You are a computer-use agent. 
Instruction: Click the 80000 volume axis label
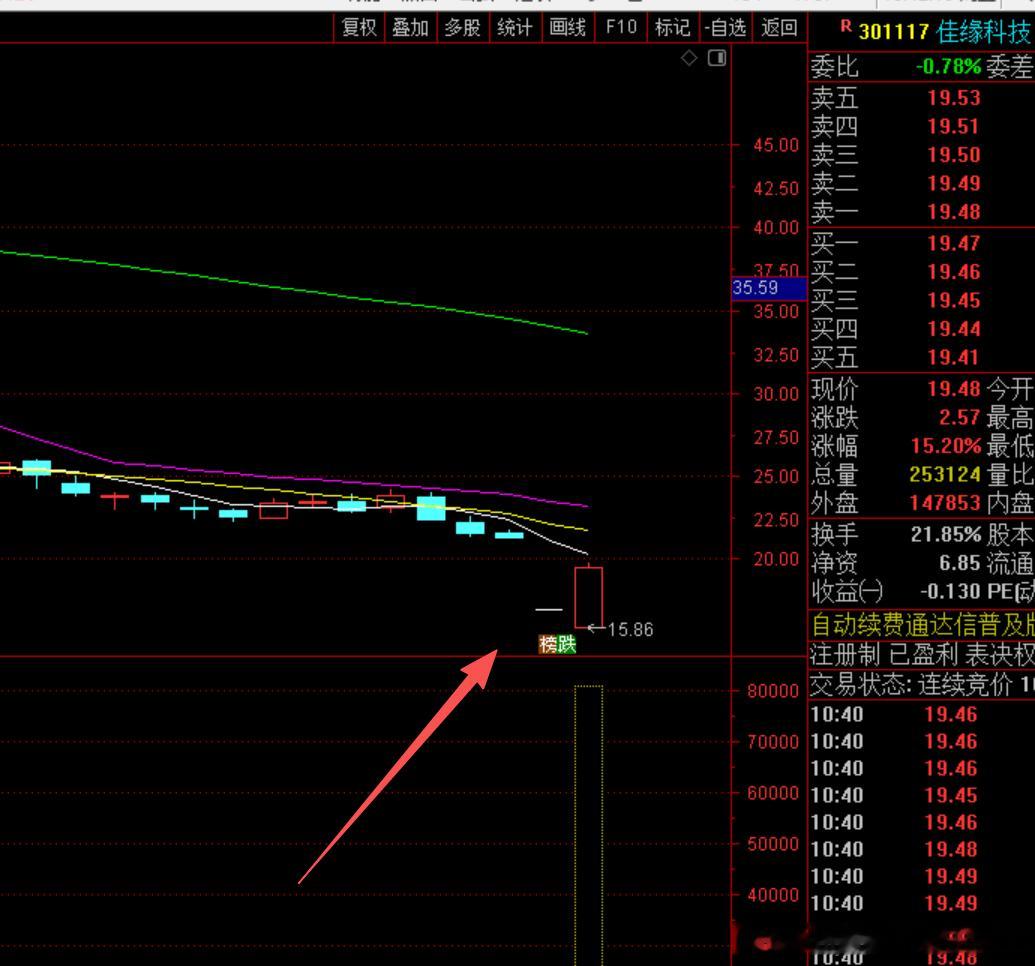772,691
